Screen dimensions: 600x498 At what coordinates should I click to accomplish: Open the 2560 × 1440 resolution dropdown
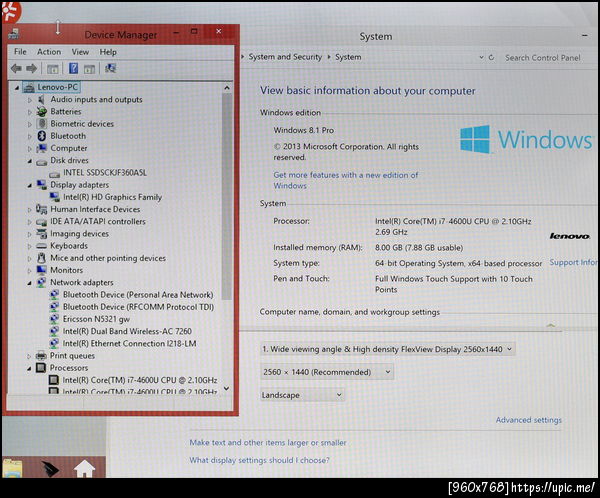[x=327, y=372]
